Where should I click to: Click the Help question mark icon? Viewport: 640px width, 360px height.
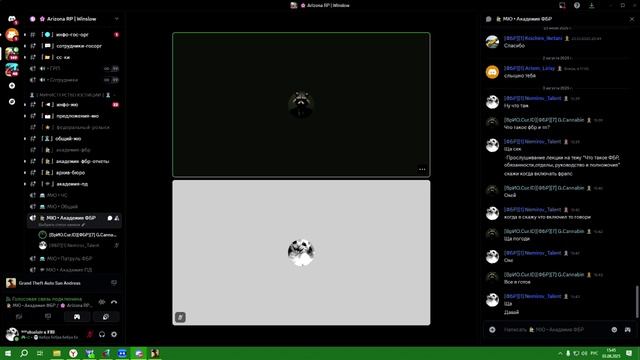(x=577, y=5)
